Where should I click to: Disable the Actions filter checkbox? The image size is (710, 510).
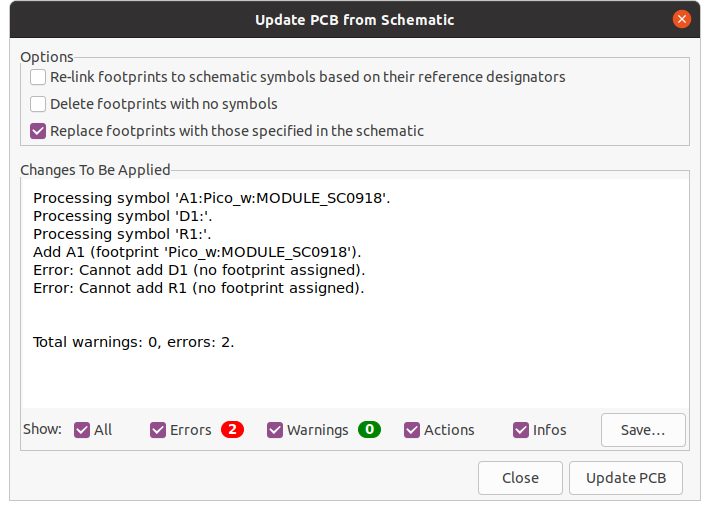[412, 430]
